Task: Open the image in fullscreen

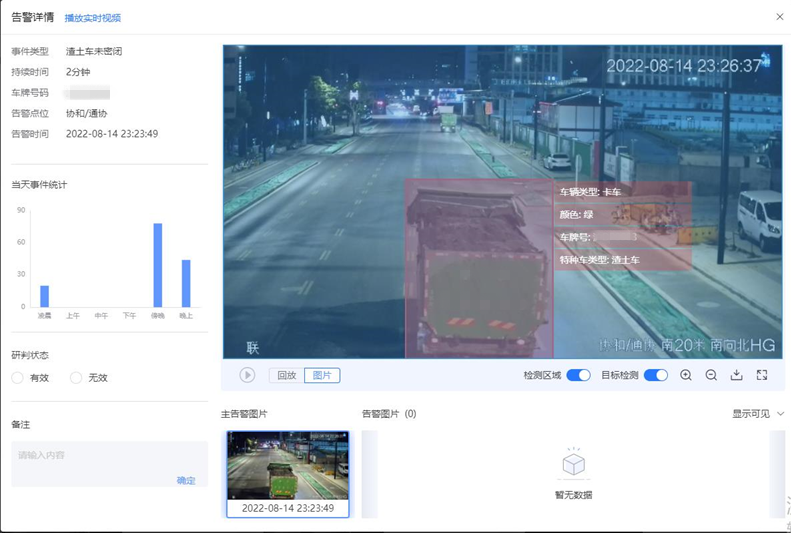Action: (x=762, y=375)
